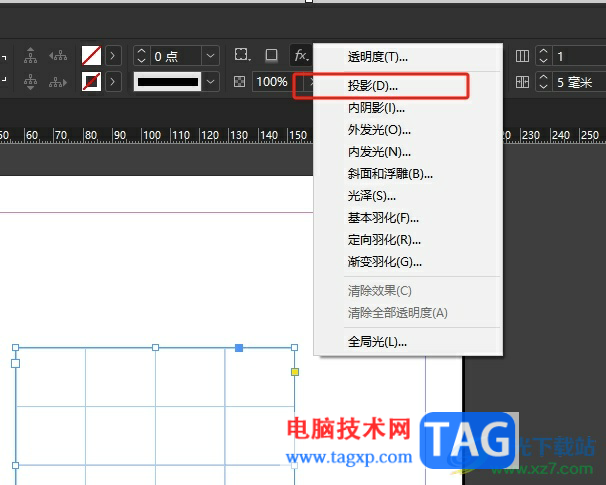Choose 基本羽化(F)... from the menu

[x=408, y=218]
